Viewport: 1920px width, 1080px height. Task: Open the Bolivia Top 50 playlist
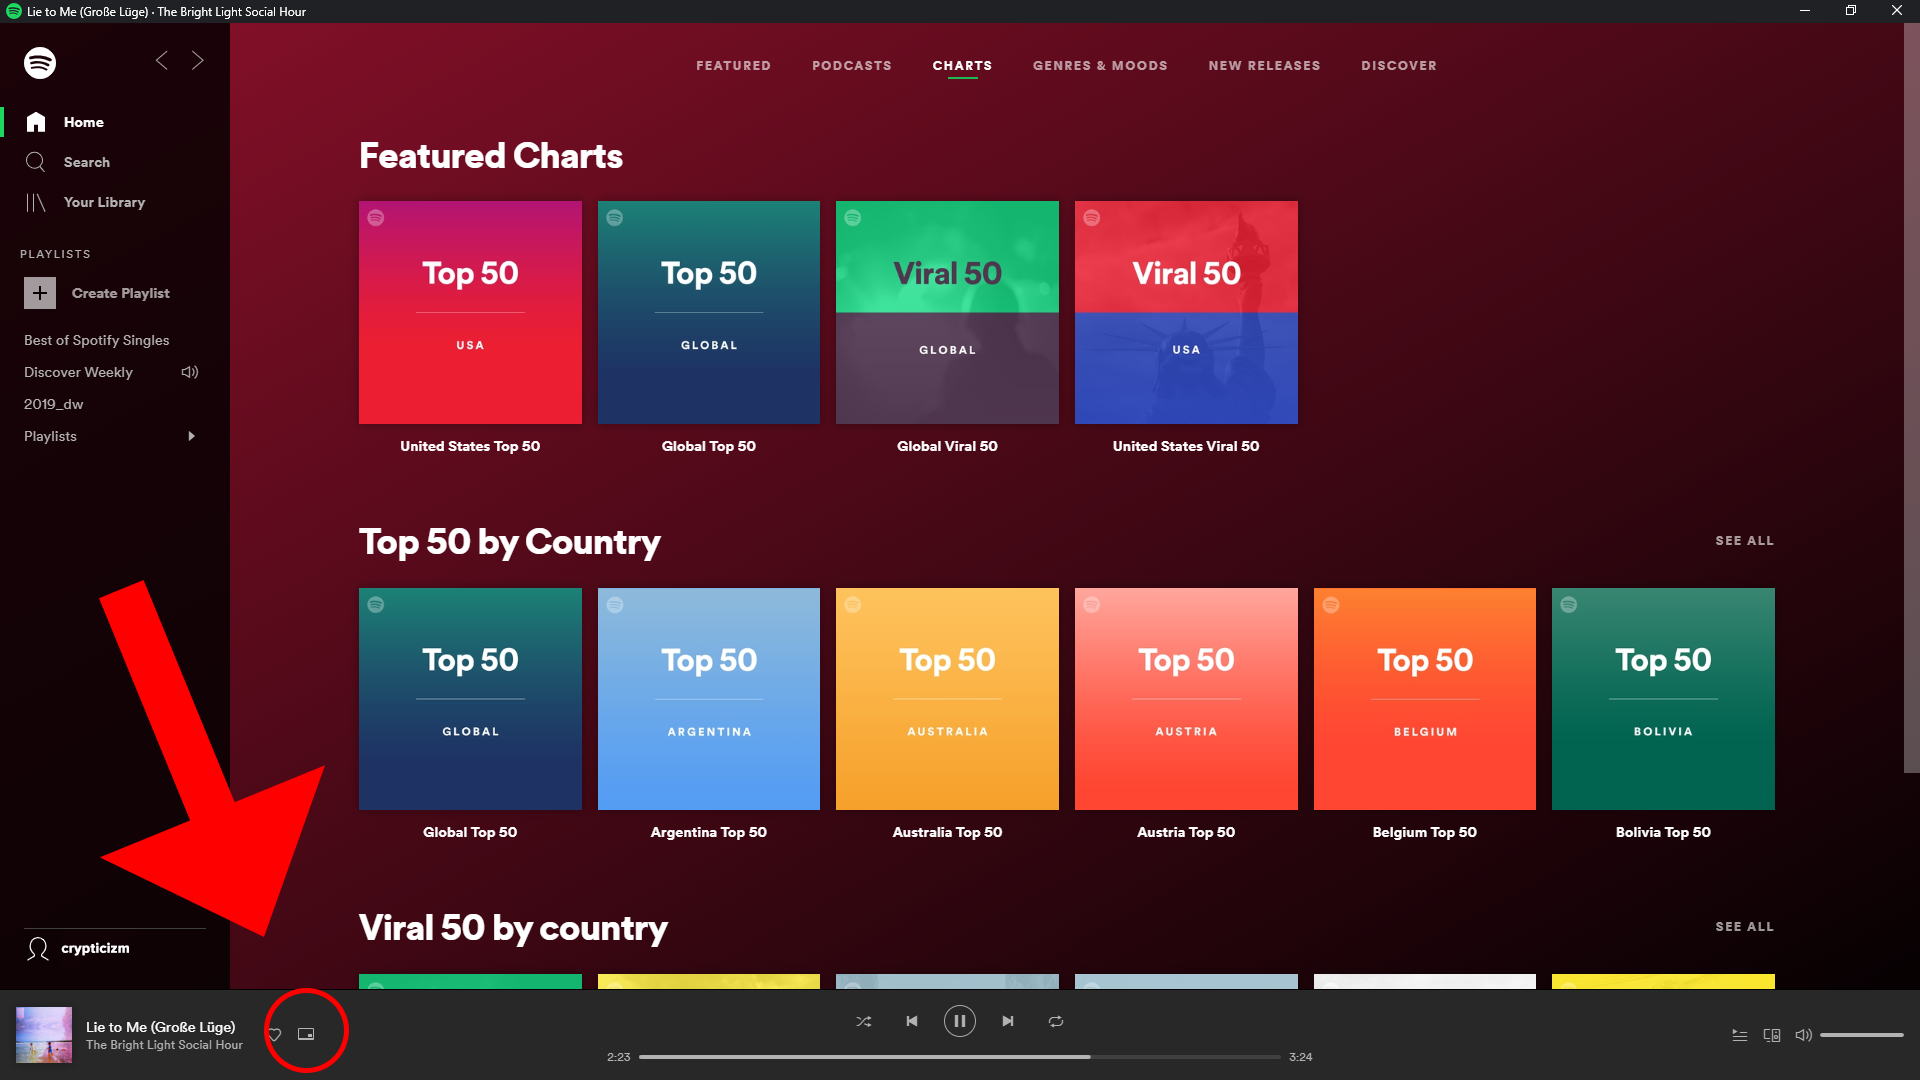coord(1663,698)
